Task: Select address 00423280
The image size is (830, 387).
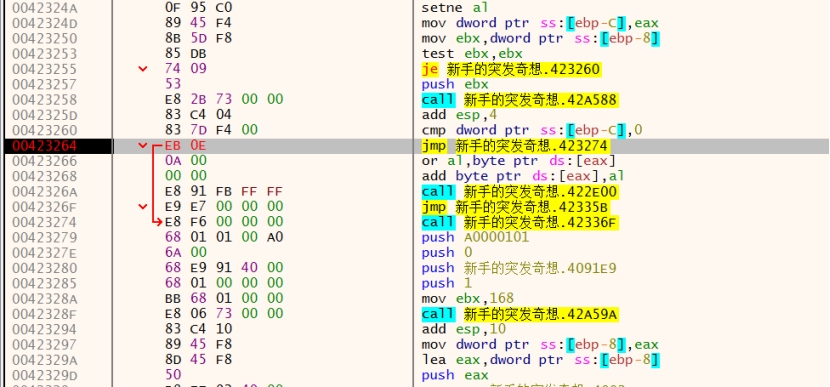Action: pos(44,268)
